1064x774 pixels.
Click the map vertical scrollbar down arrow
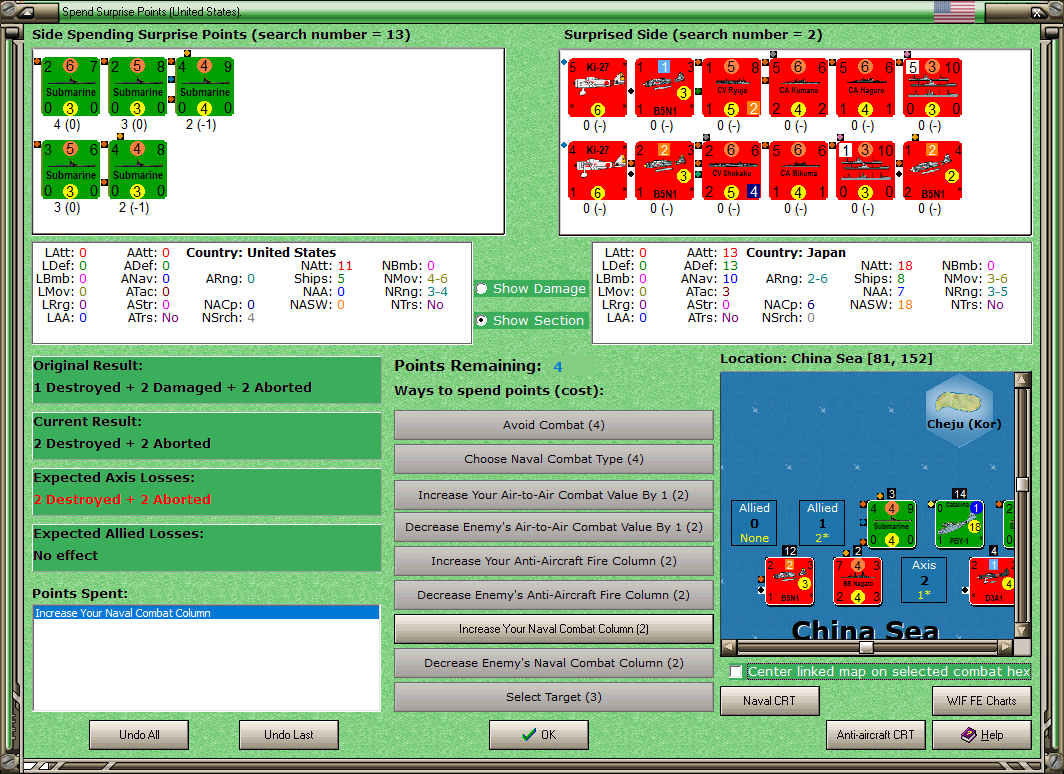[1023, 630]
